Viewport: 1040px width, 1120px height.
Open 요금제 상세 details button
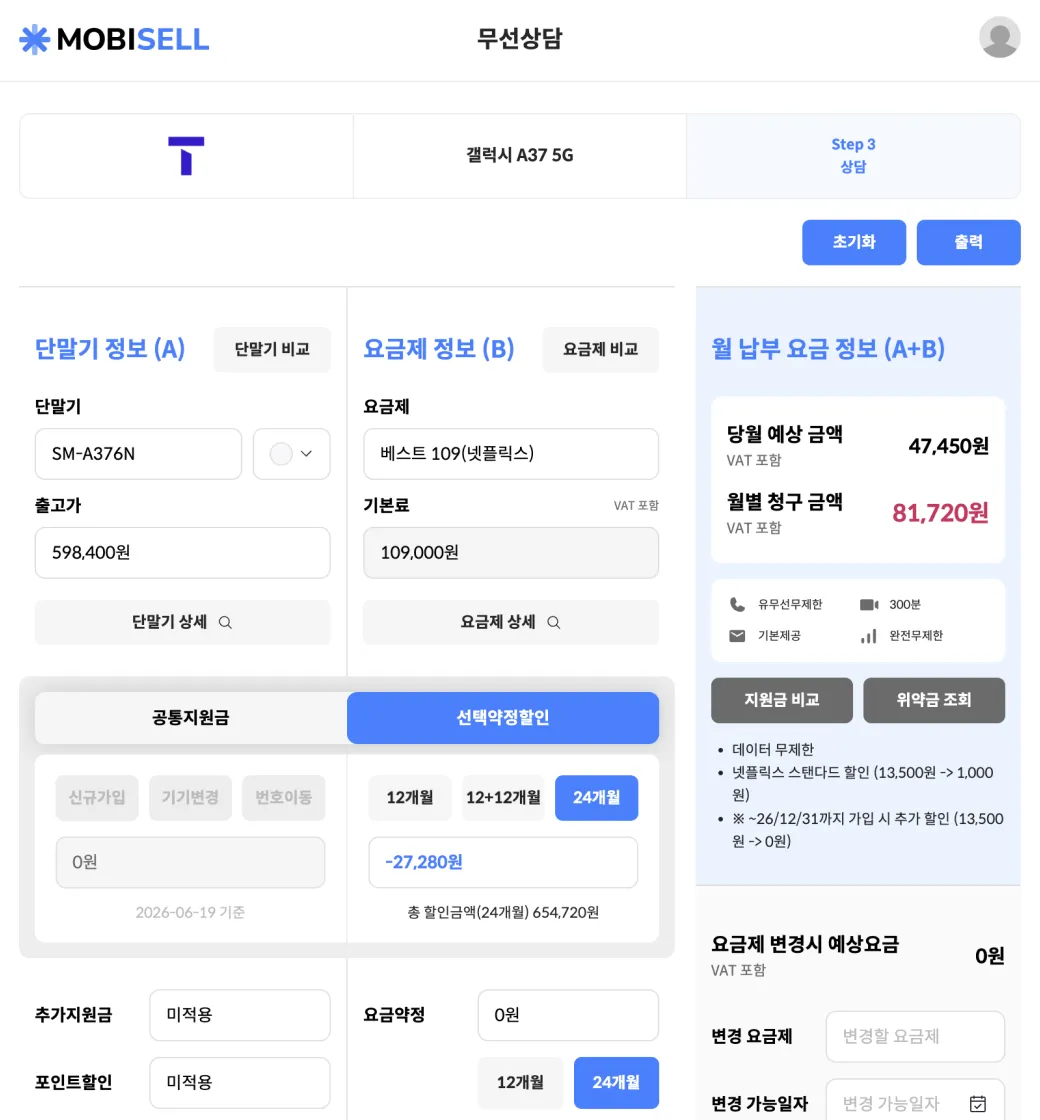(x=511, y=622)
